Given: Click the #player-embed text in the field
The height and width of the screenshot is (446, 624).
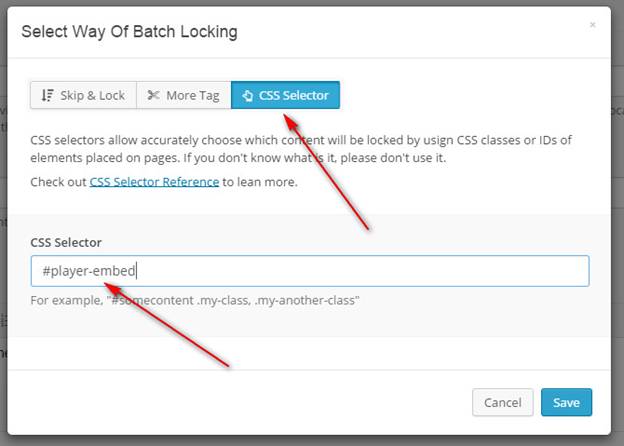Looking at the screenshot, I should pyautogui.click(x=89, y=271).
